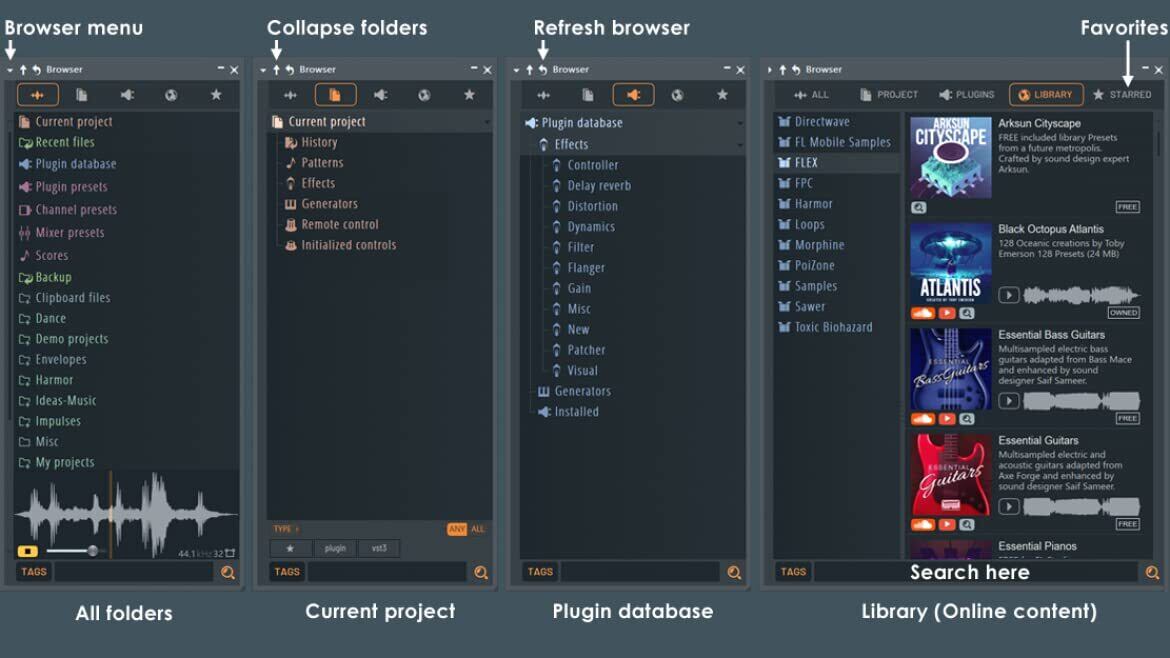
Task: Expand the Demo projects folder
Action: pos(71,339)
